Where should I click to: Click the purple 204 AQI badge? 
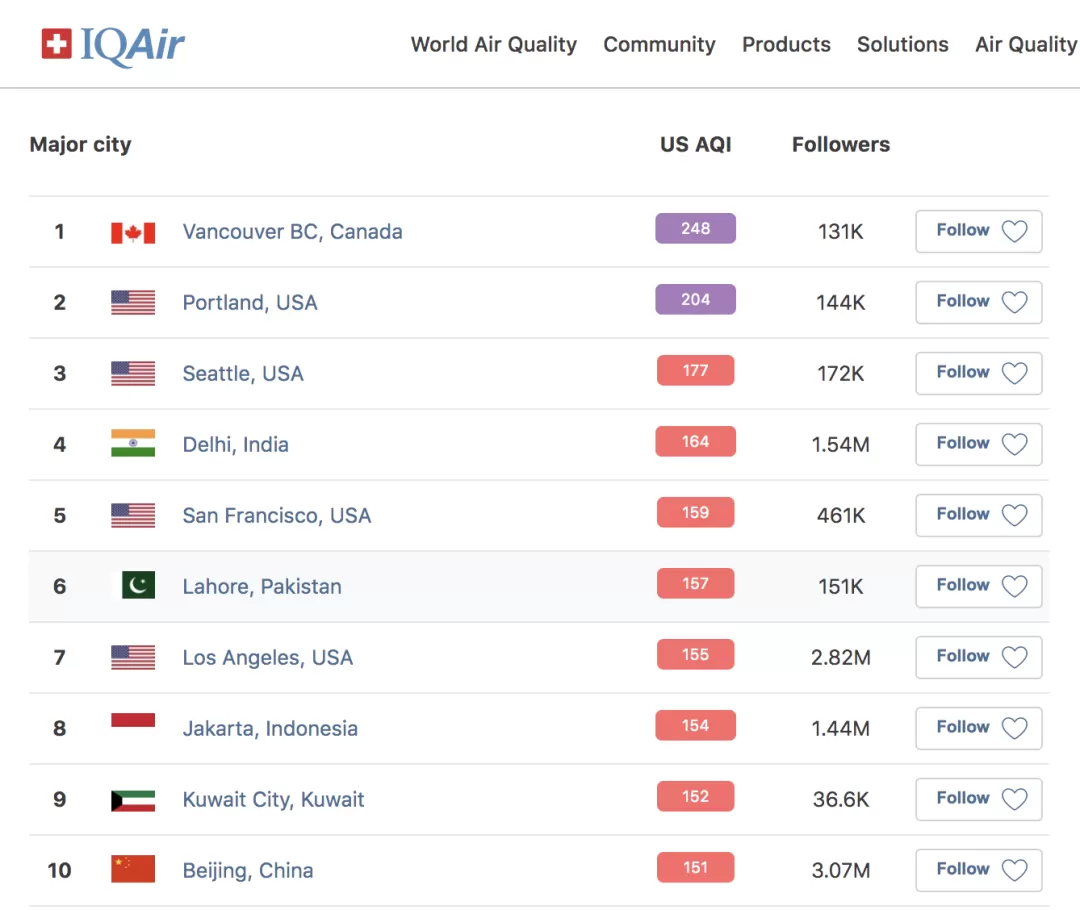pos(696,300)
